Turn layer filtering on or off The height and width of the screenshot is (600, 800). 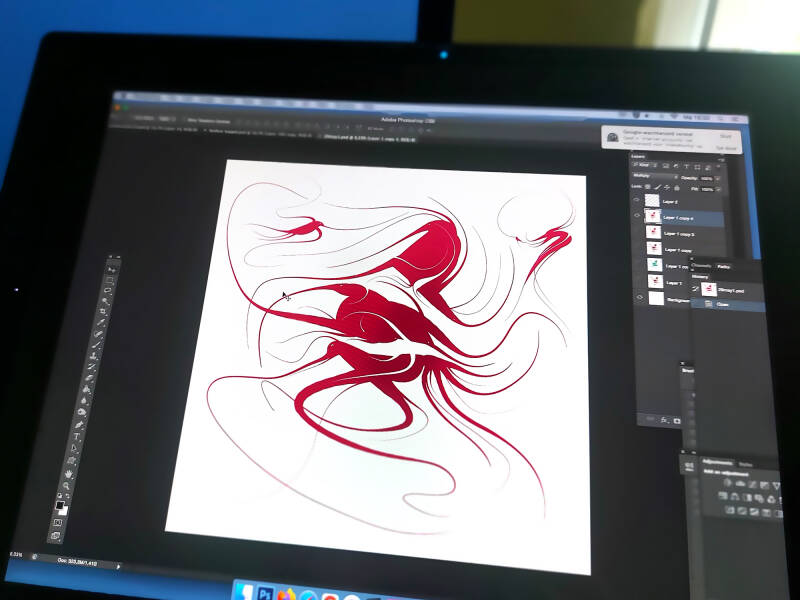[x=718, y=166]
